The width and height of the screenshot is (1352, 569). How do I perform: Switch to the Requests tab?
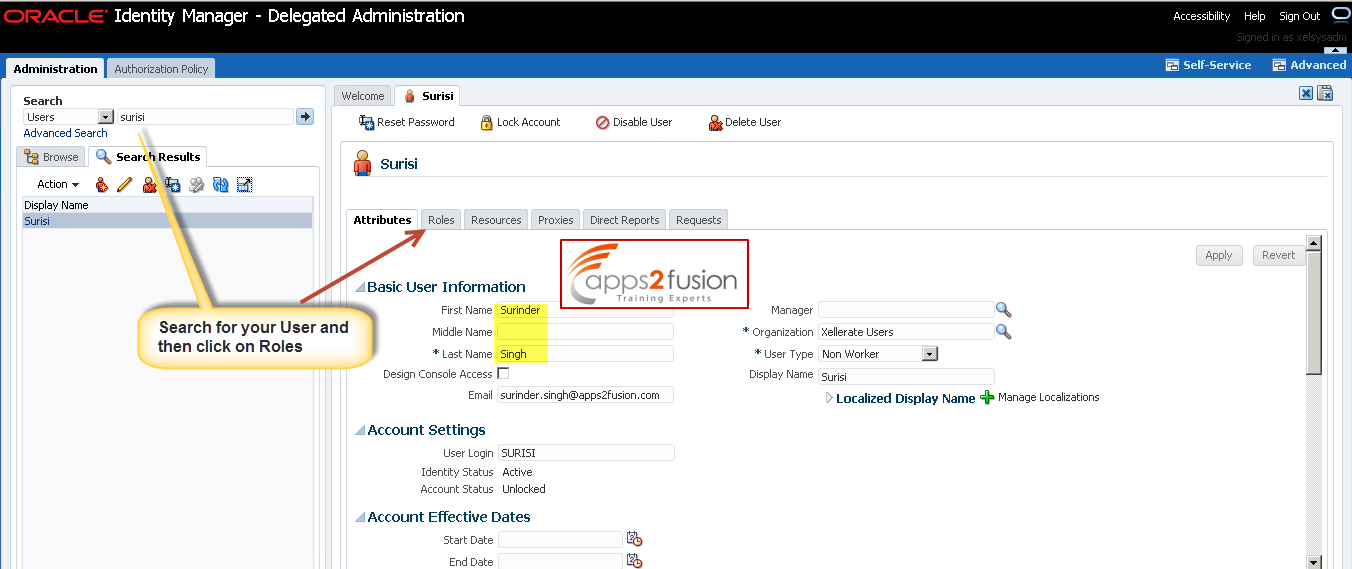[x=699, y=220]
